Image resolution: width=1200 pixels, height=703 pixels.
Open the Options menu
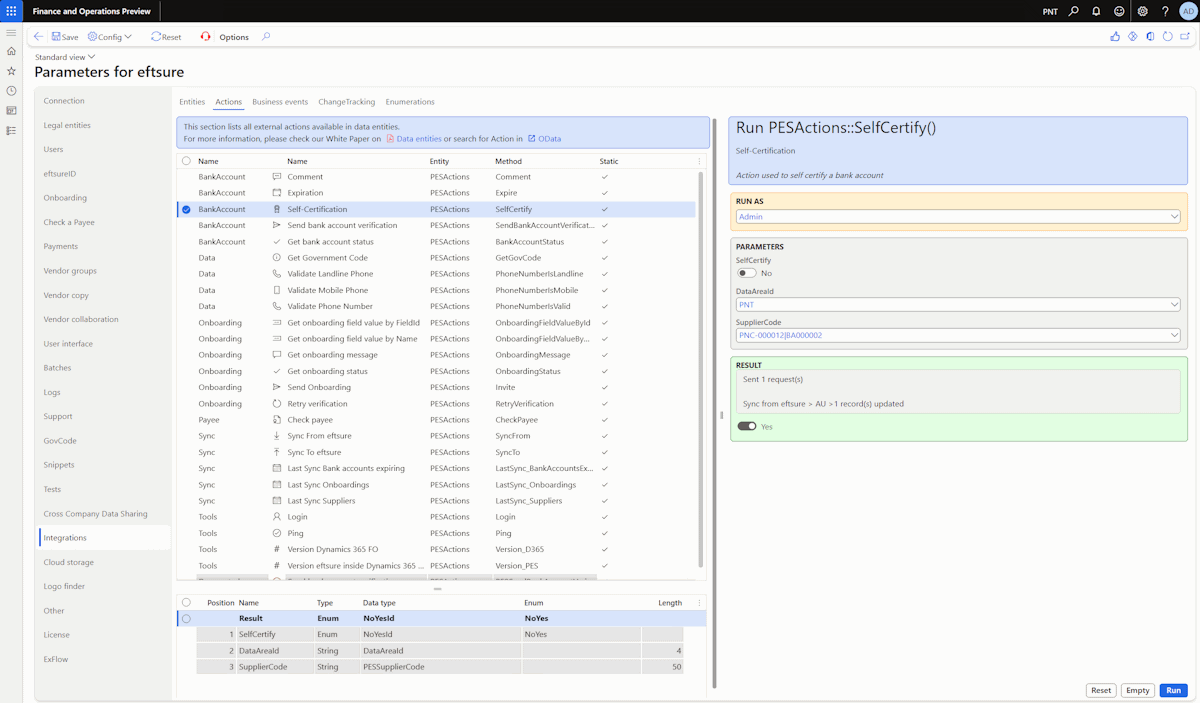point(234,37)
